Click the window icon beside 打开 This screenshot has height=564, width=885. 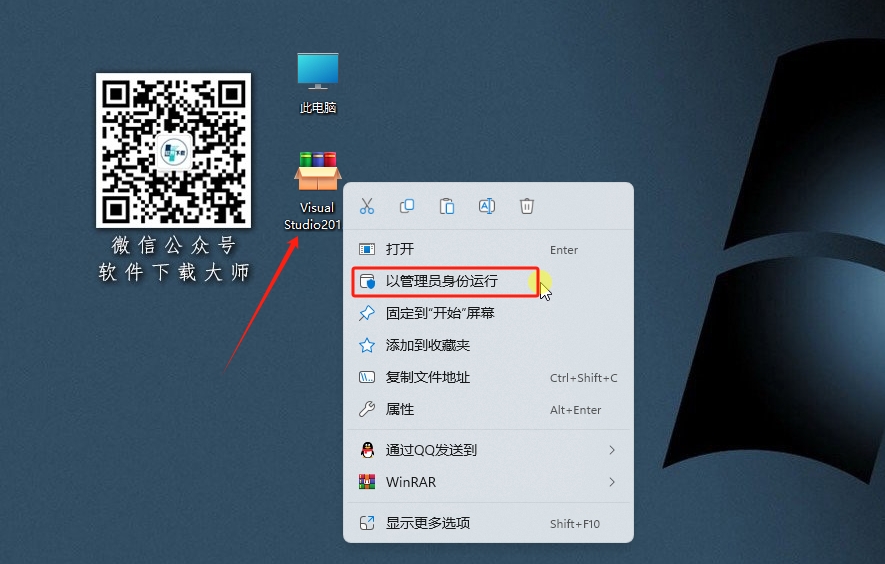(x=367, y=249)
